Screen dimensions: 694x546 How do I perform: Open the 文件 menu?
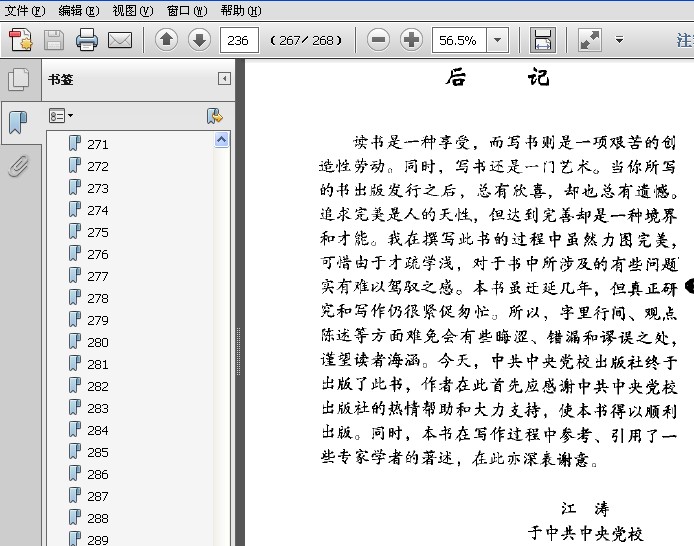pyautogui.click(x=24, y=10)
